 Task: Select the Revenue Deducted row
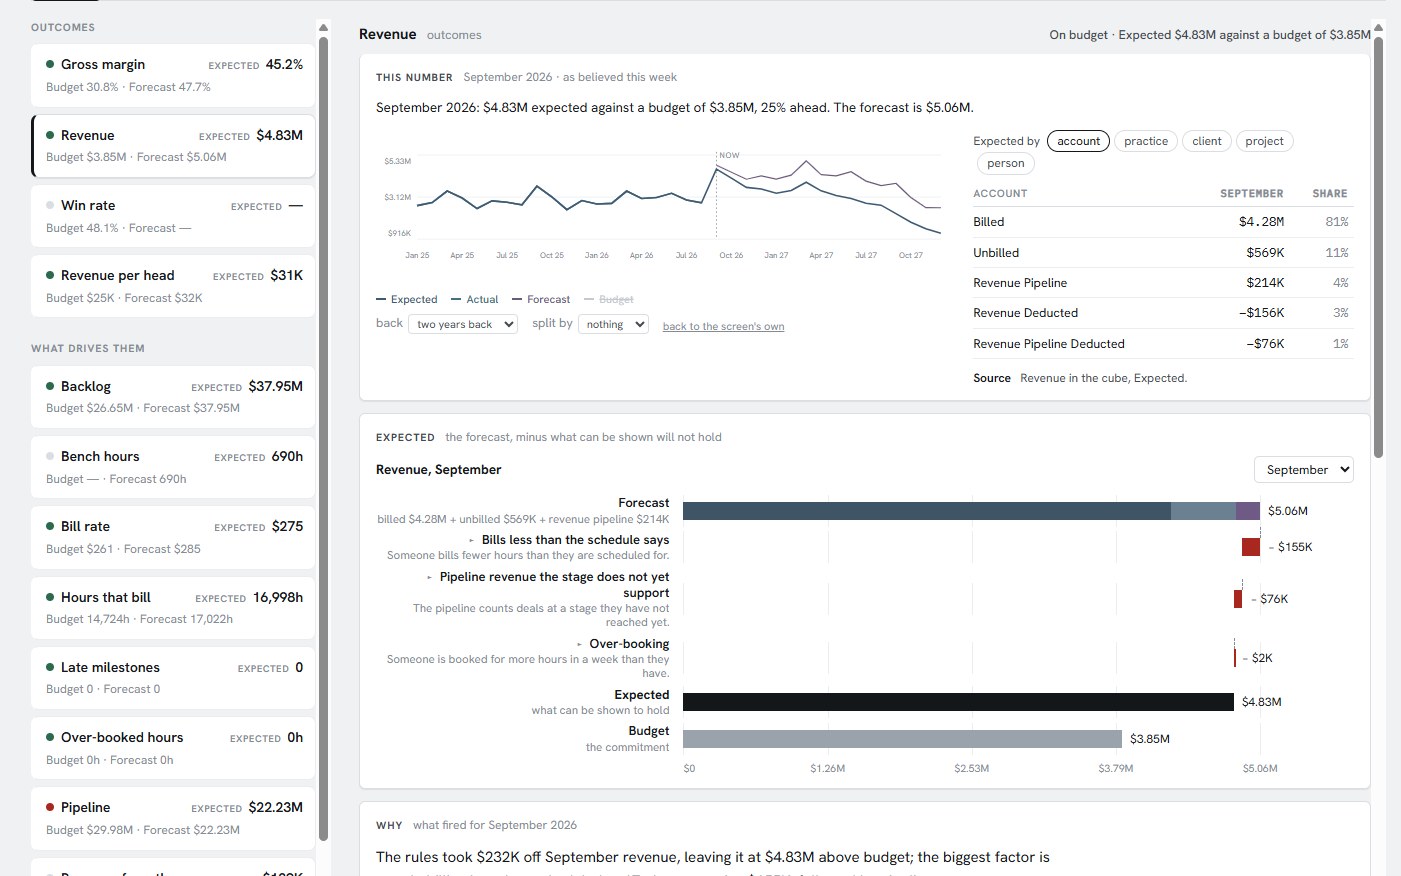pos(1163,313)
